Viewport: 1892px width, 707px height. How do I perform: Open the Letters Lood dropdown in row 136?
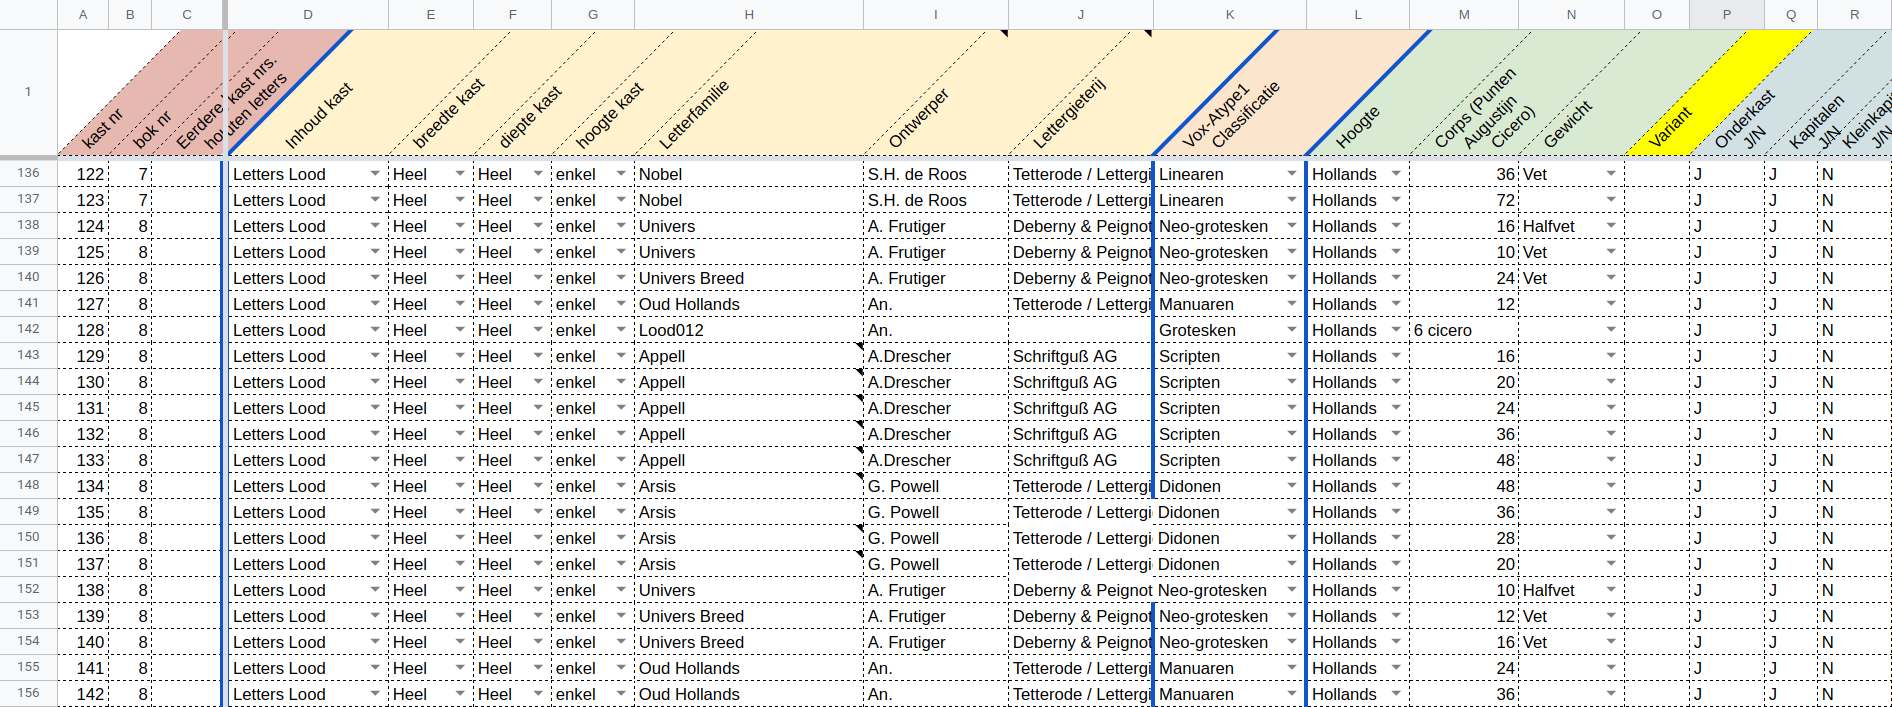[x=375, y=174]
